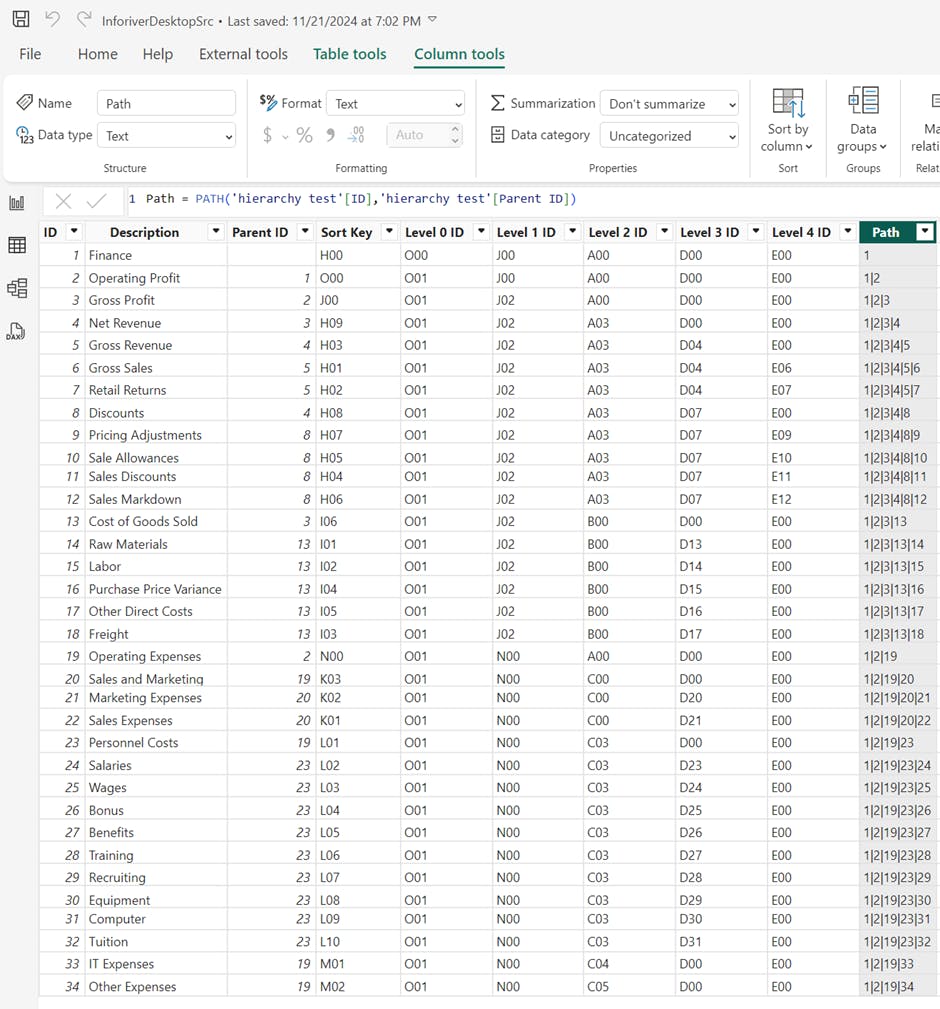Commit formula with the checkmark icon

coord(97,201)
